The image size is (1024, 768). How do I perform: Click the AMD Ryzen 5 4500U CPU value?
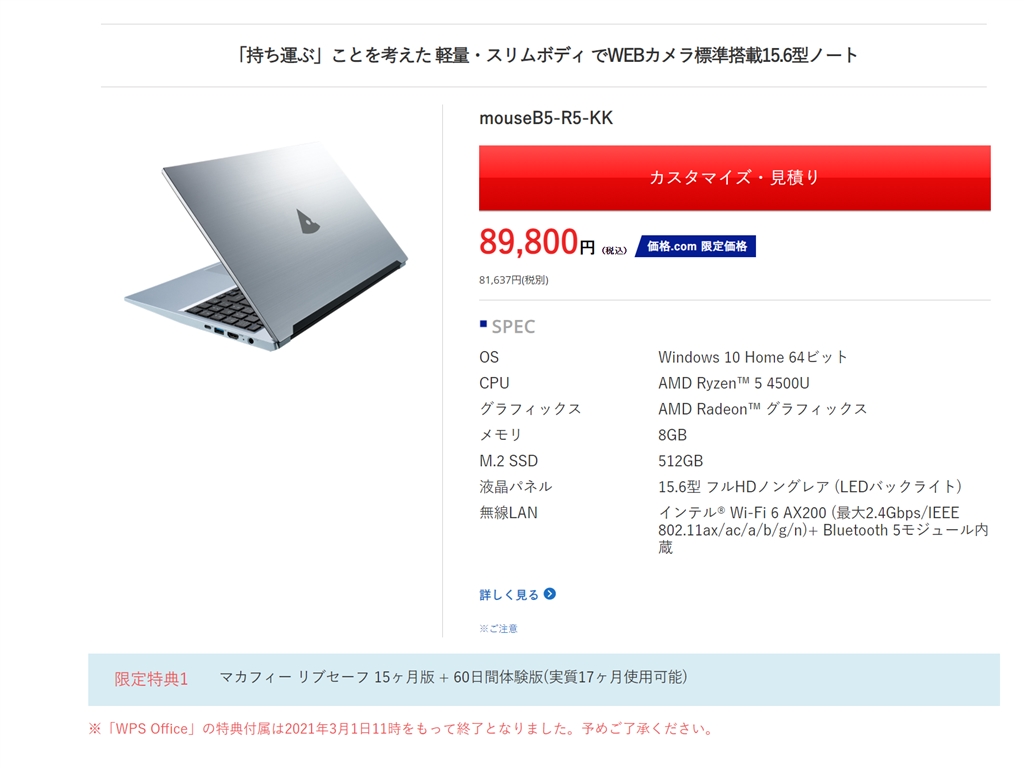pyautogui.click(x=733, y=383)
